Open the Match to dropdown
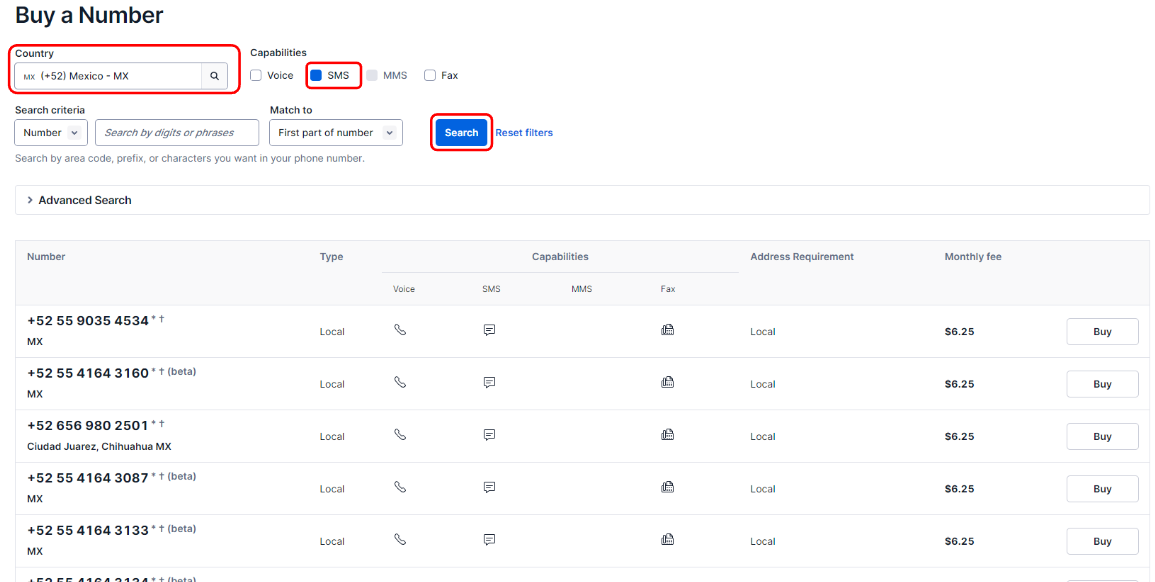The width and height of the screenshot is (1155, 582). 335,133
